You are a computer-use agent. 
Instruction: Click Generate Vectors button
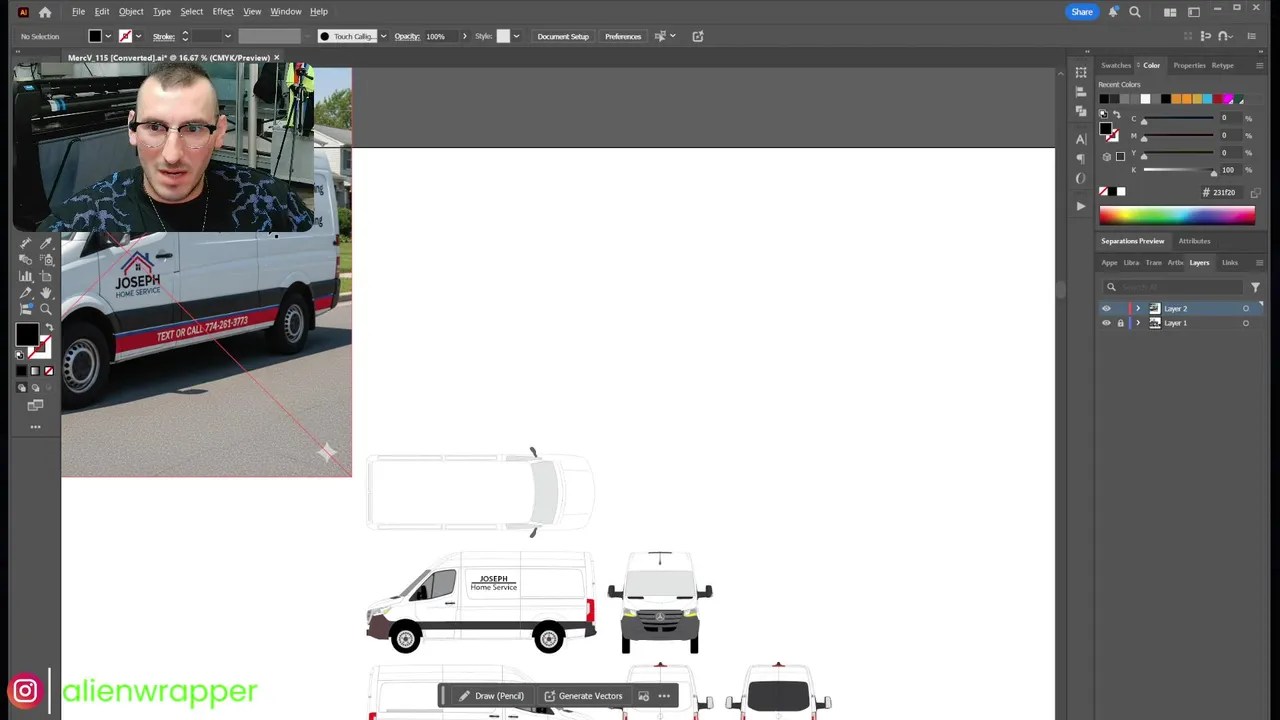coord(583,696)
